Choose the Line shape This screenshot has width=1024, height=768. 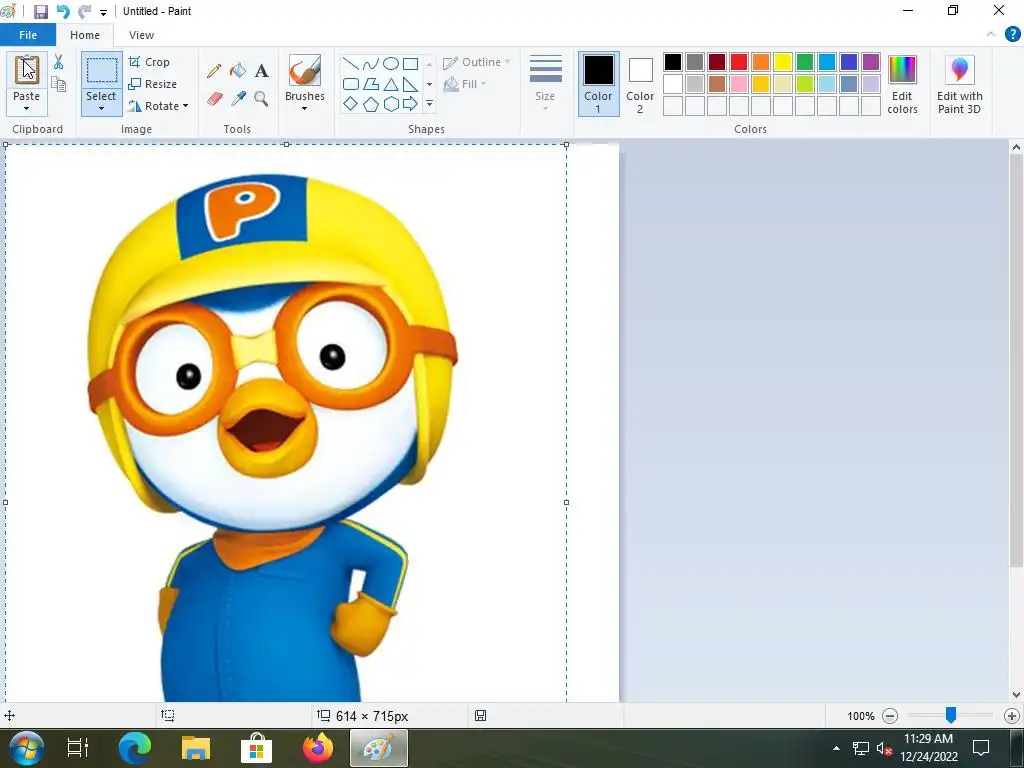351,63
